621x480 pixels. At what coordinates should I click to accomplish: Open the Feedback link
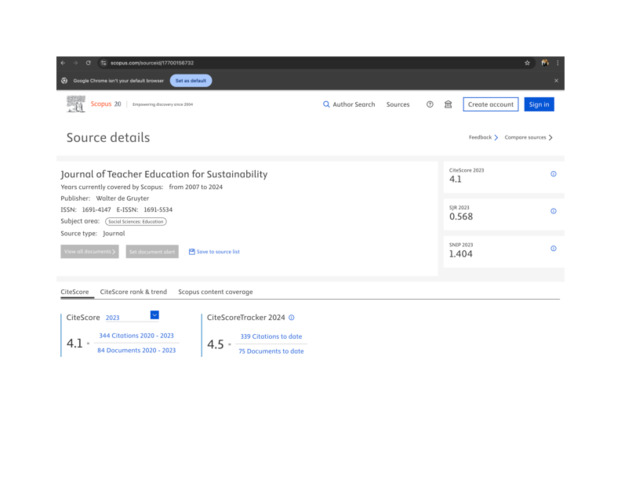coord(483,137)
